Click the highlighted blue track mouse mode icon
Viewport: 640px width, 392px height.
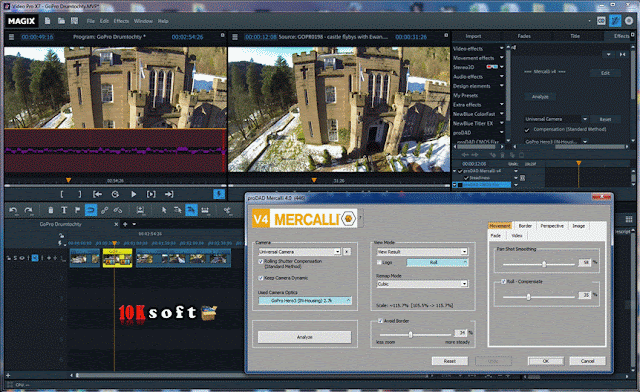(x=191, y=210)
